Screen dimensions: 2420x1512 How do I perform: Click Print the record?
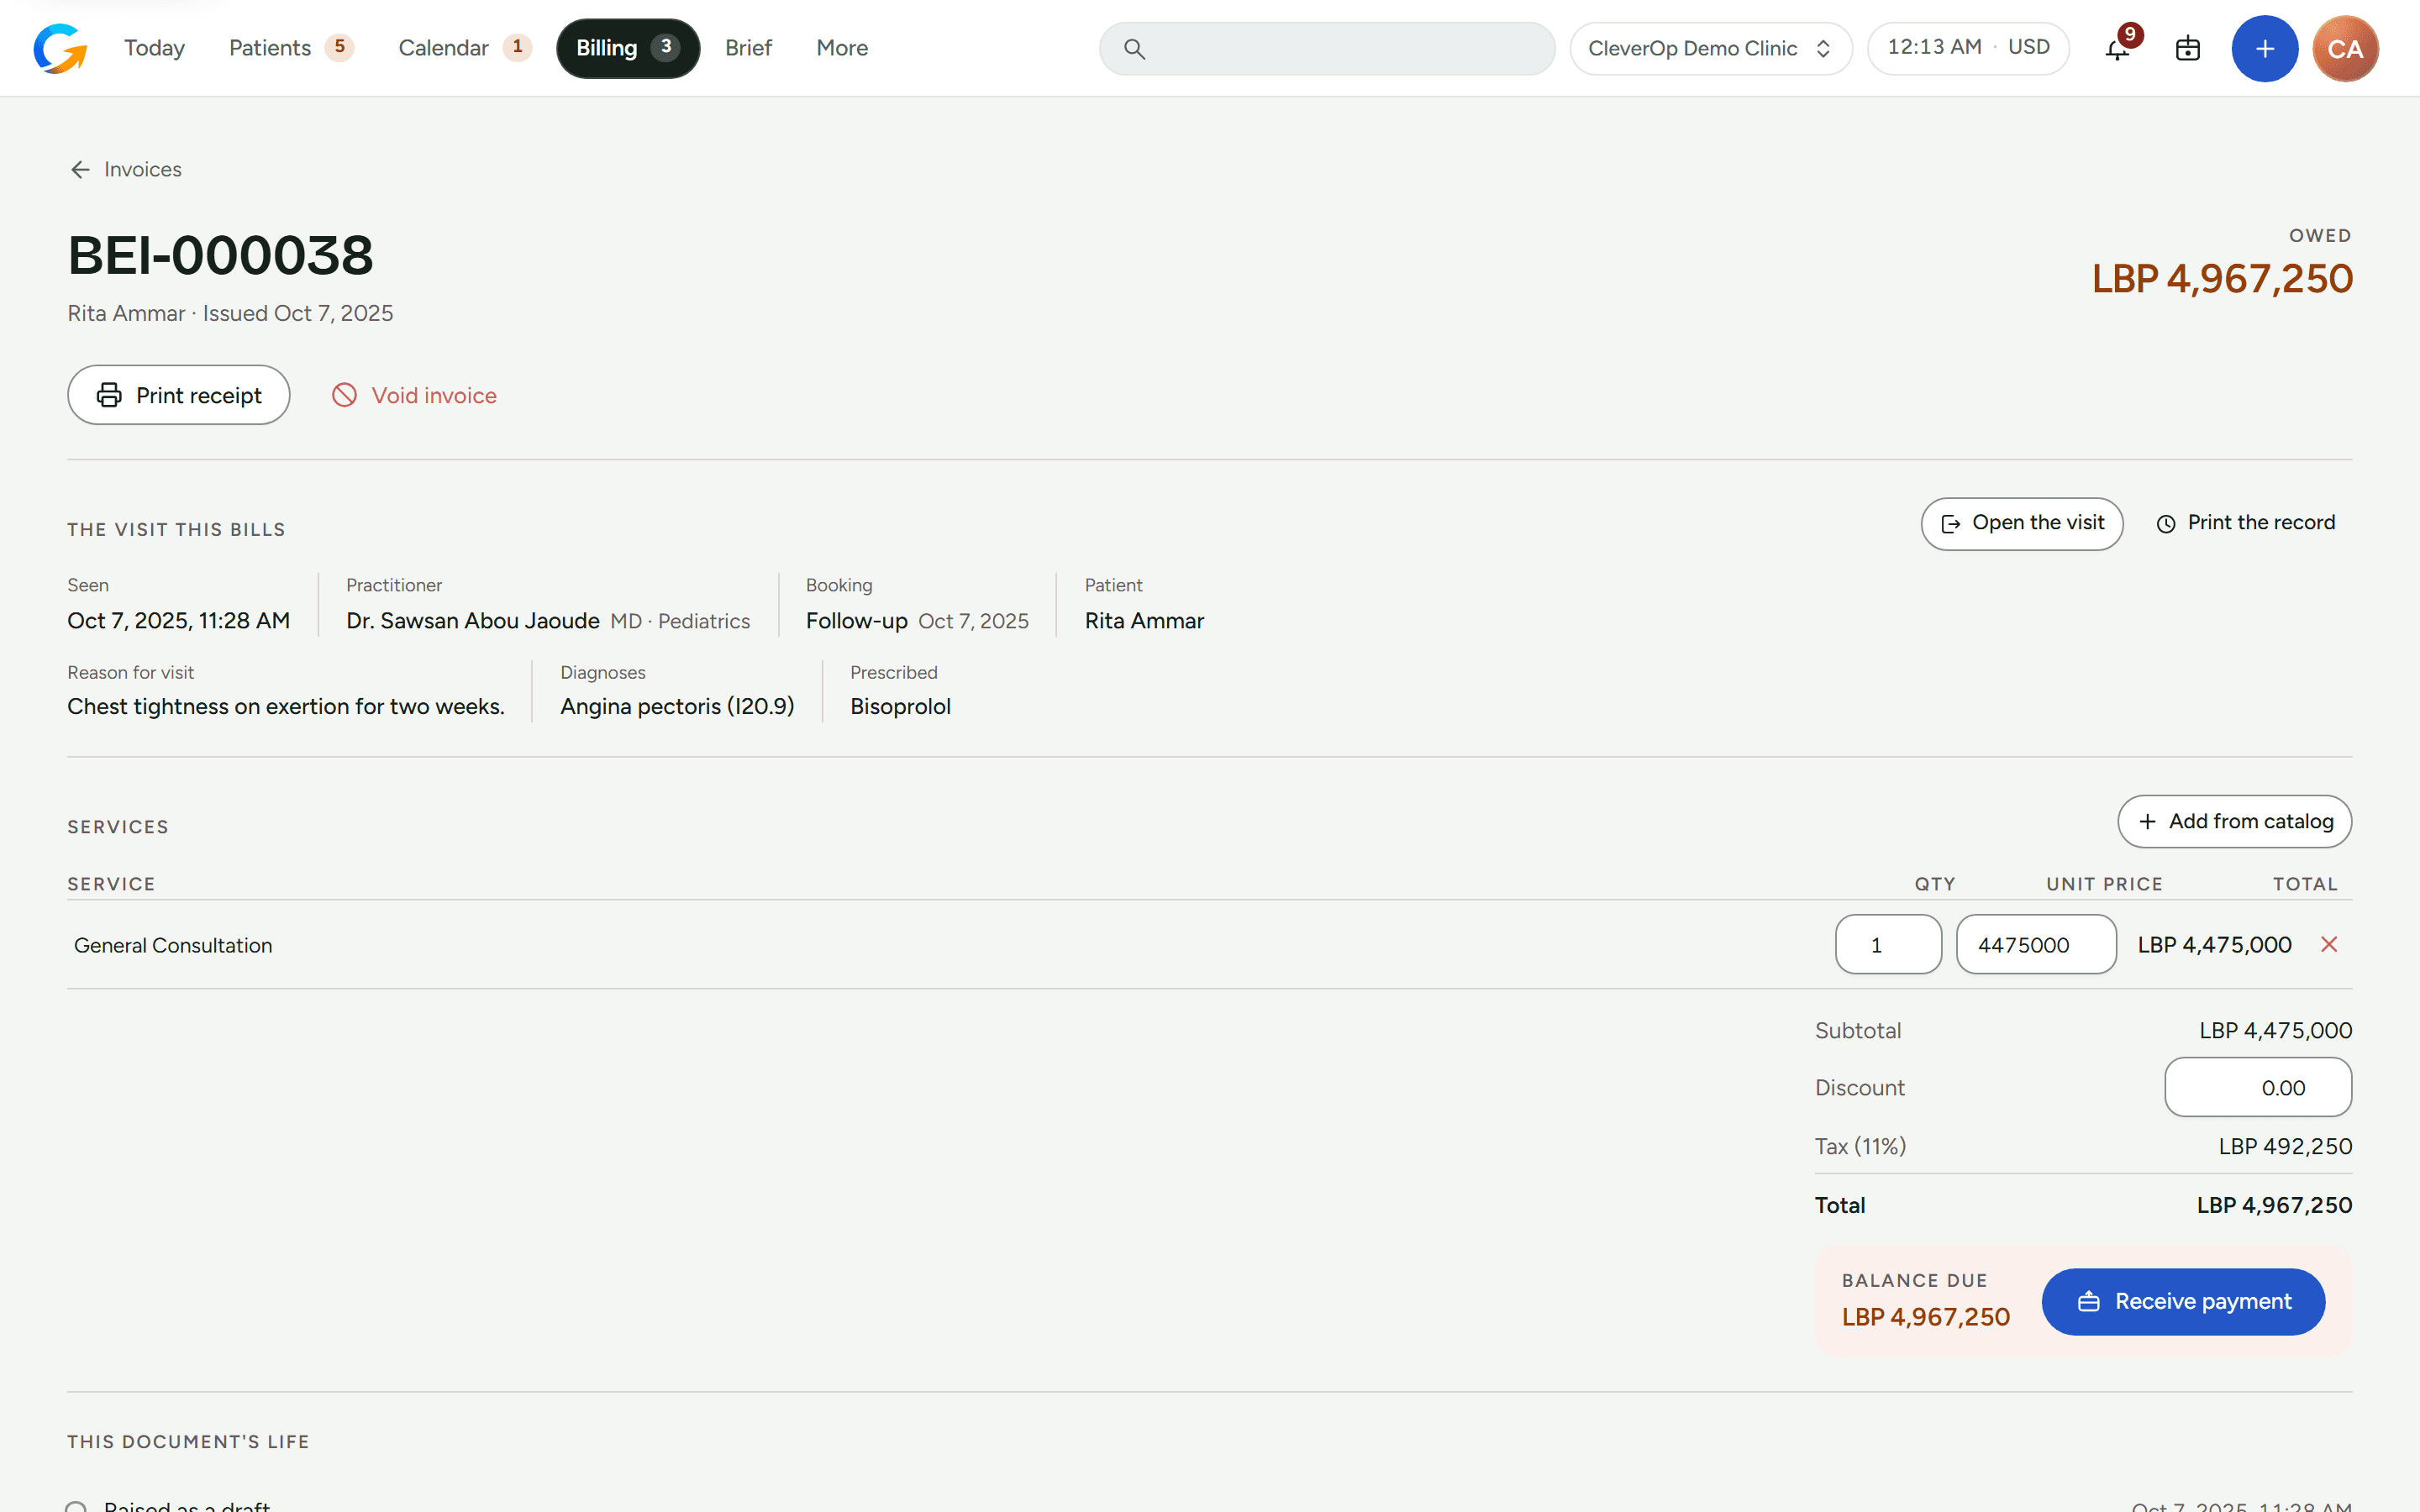pos(2245,523)
